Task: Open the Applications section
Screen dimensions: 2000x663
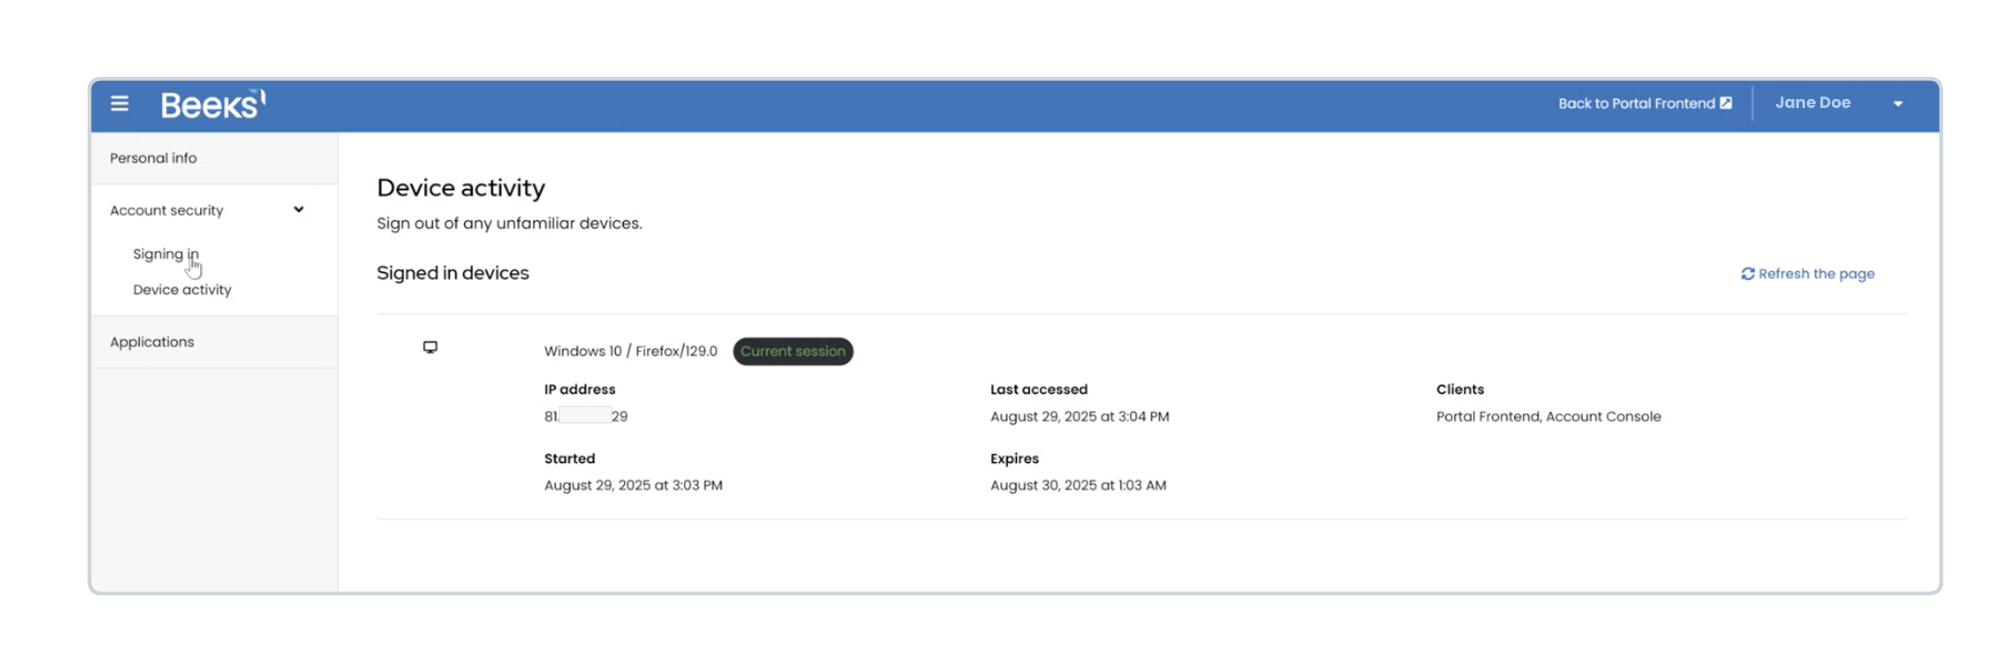Action: click(152, 342)
